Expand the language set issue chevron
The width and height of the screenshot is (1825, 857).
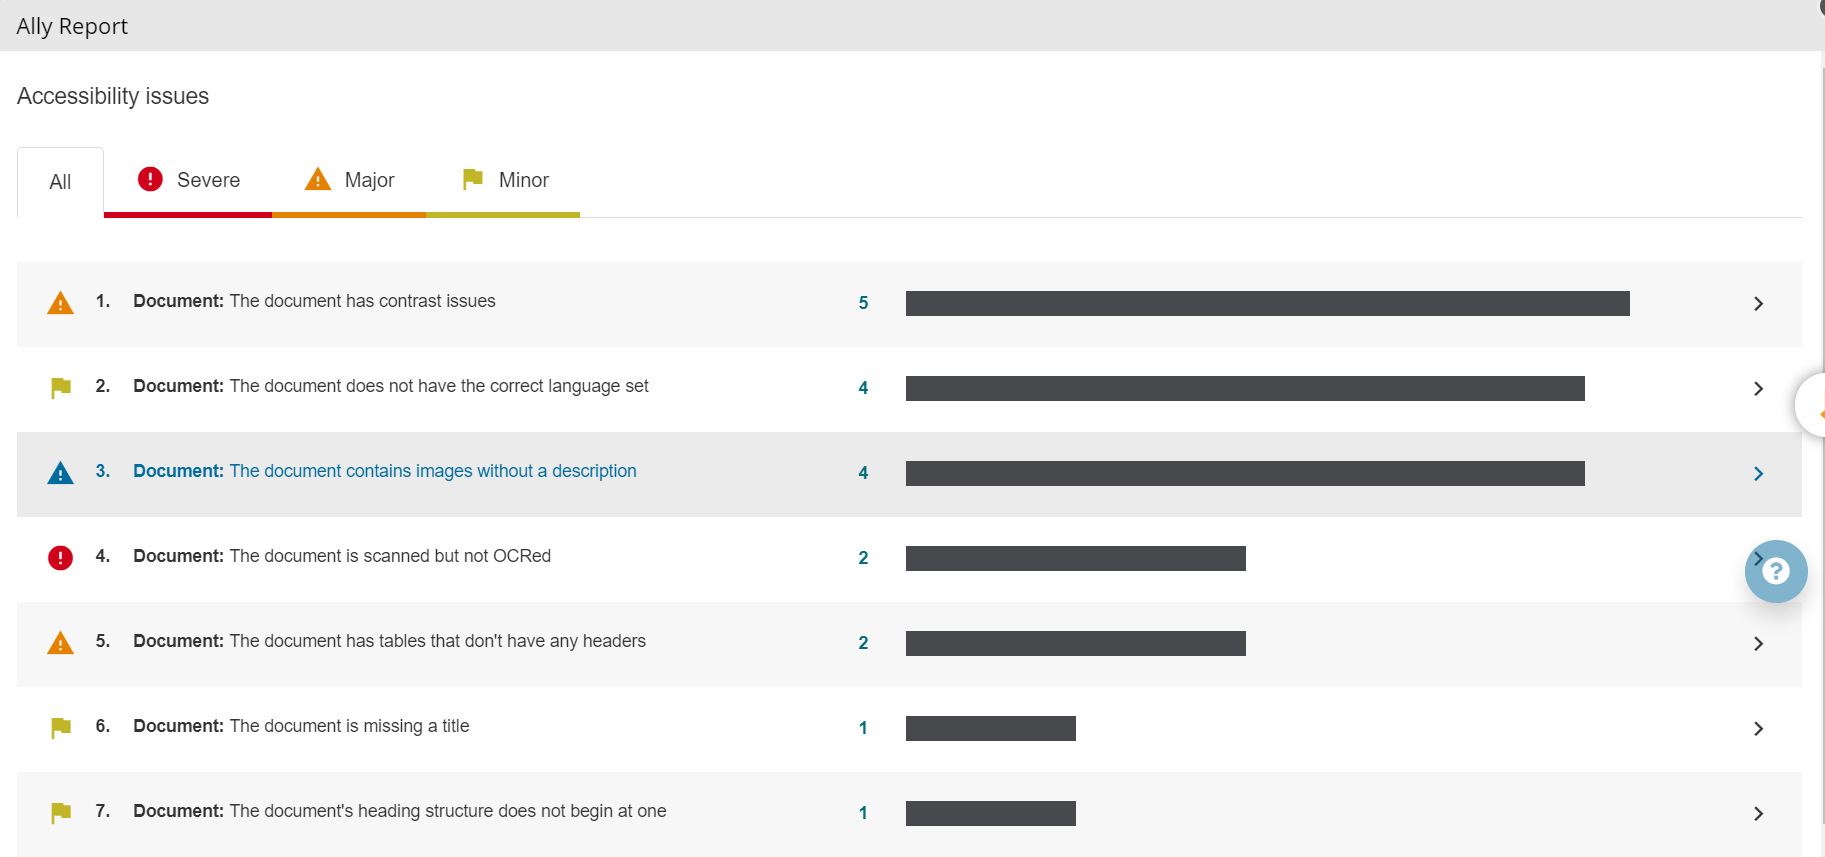(1758, 389)
